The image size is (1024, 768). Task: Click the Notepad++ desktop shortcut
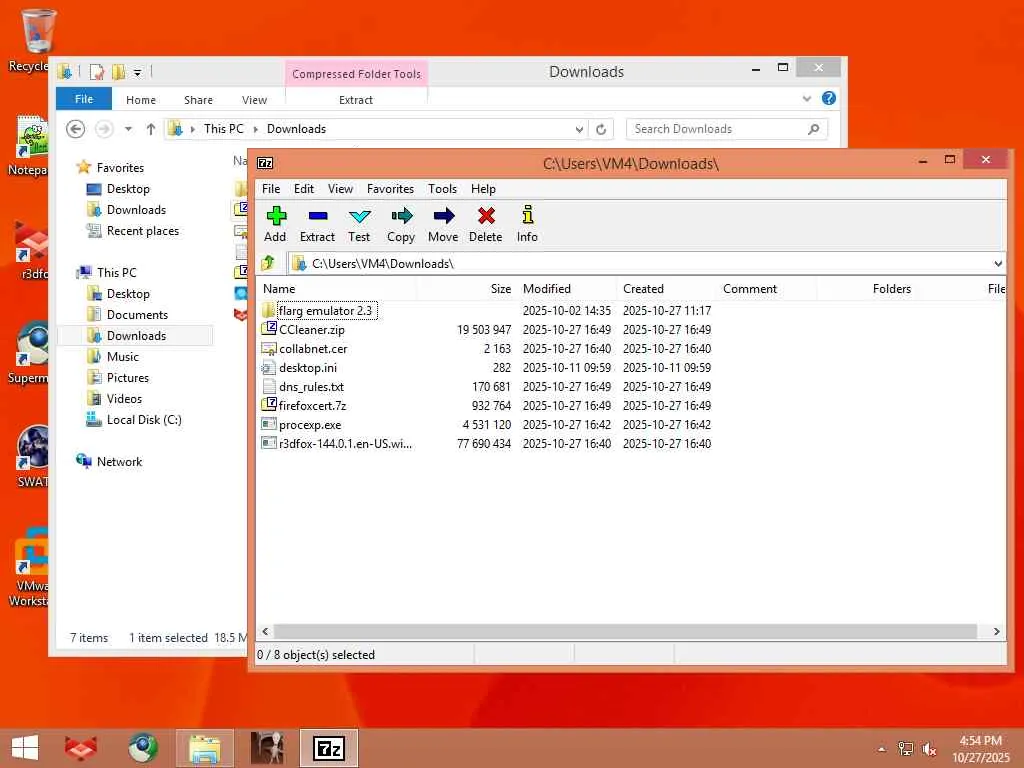[31, 145]
